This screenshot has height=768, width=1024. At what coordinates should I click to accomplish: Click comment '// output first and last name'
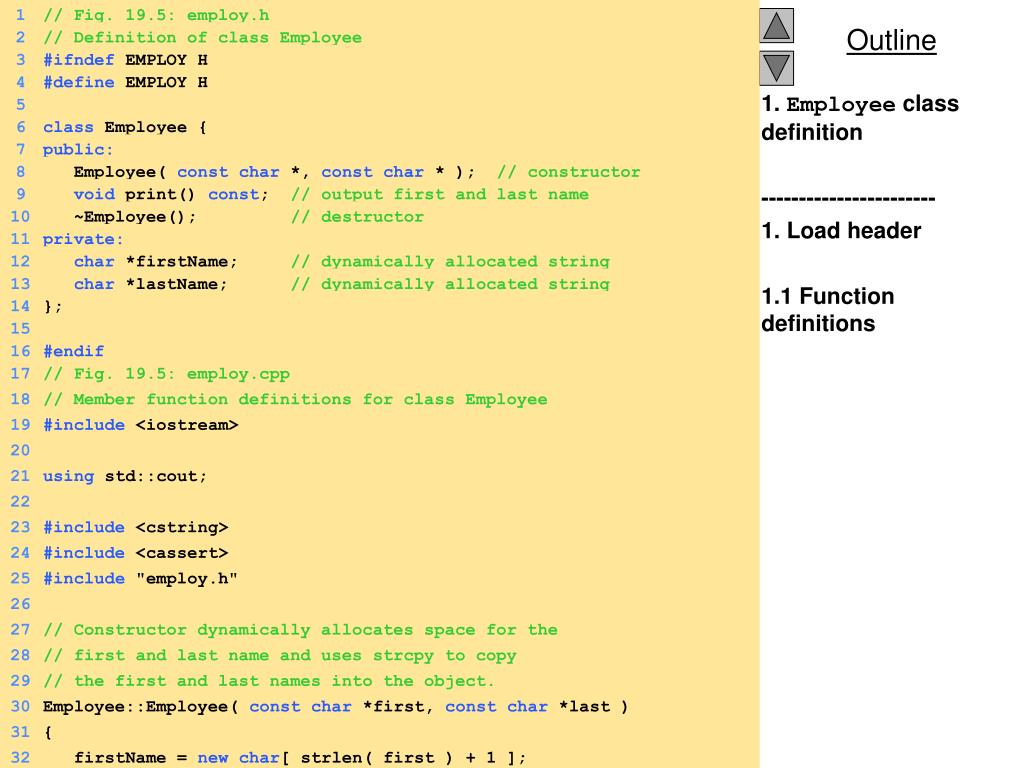click(440, 195)
